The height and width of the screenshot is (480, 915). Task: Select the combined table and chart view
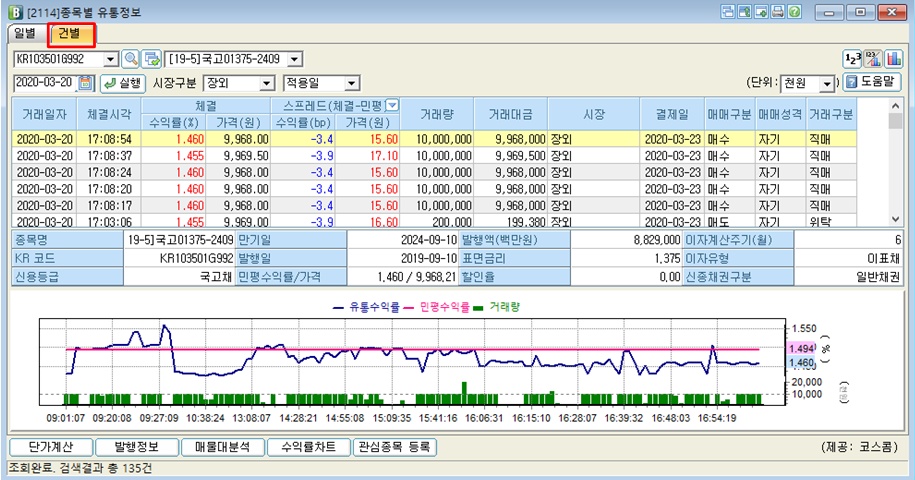[873, 58]
